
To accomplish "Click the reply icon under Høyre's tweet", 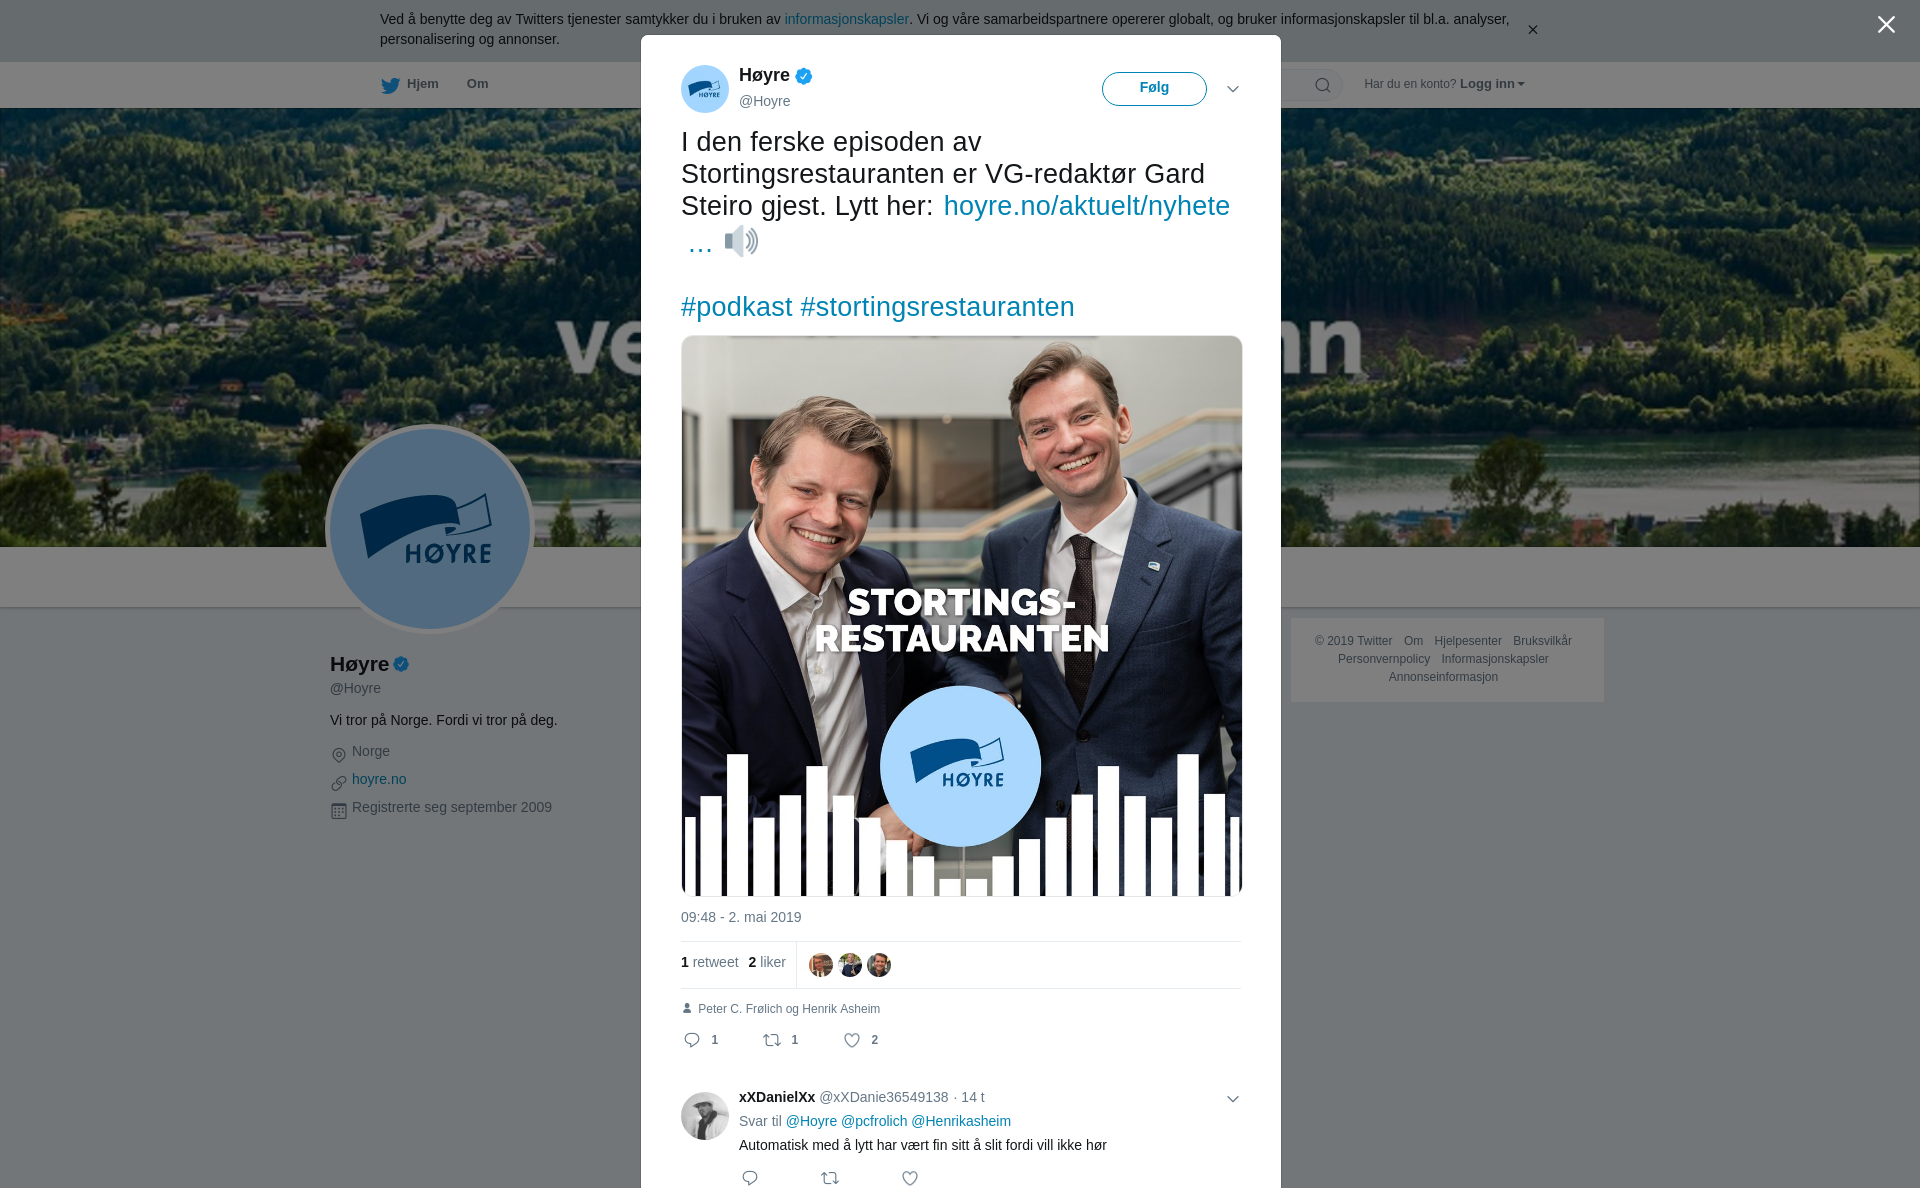I will (692, 1040).
